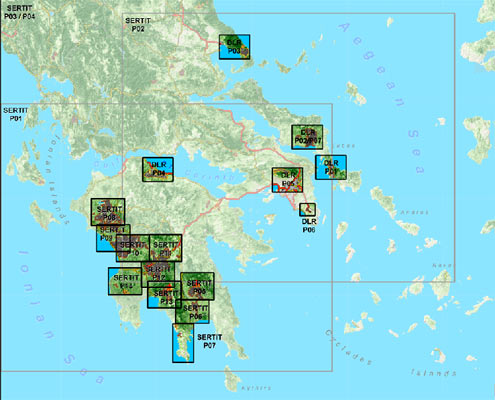Click the SERTIT P01 frame label
Screen dimensions: 495x400
point(15,114)
